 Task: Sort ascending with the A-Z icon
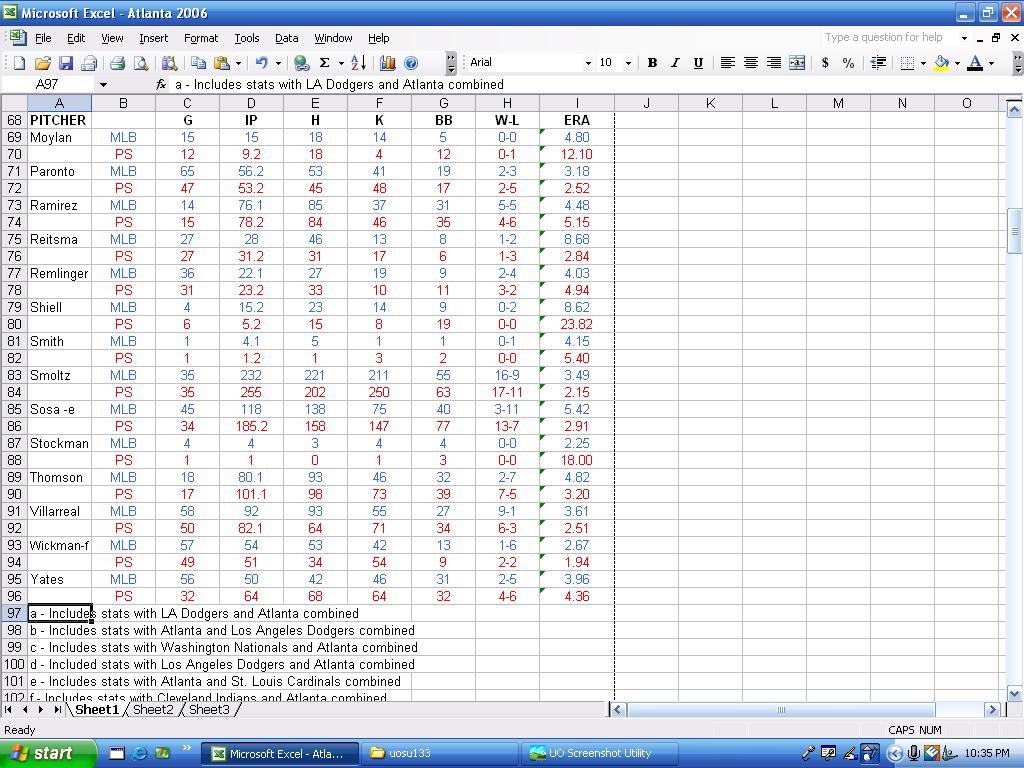pos(359,63)
